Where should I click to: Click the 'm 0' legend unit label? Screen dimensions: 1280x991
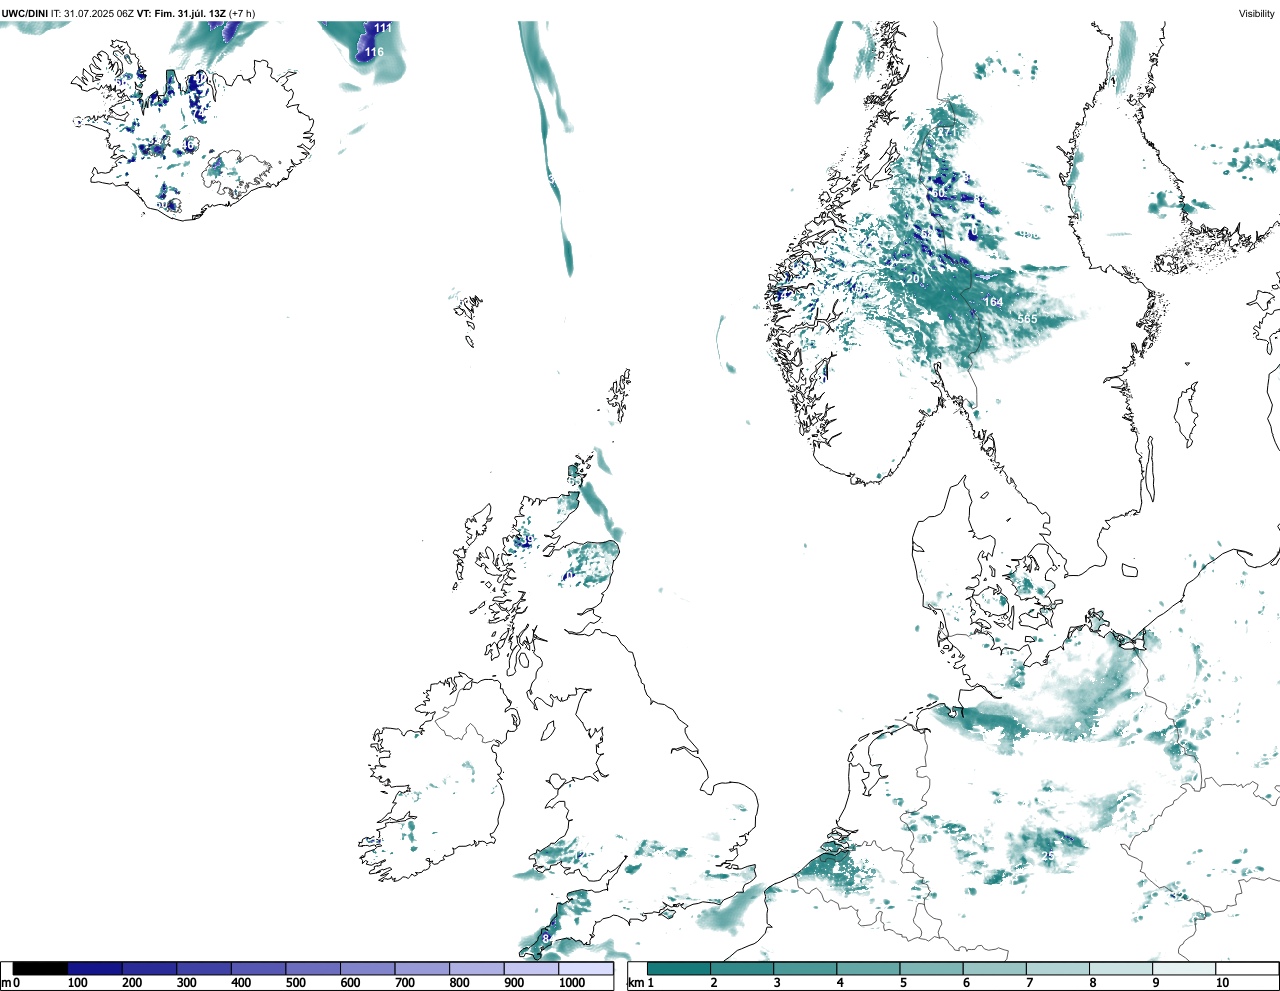tap(11, 983)
